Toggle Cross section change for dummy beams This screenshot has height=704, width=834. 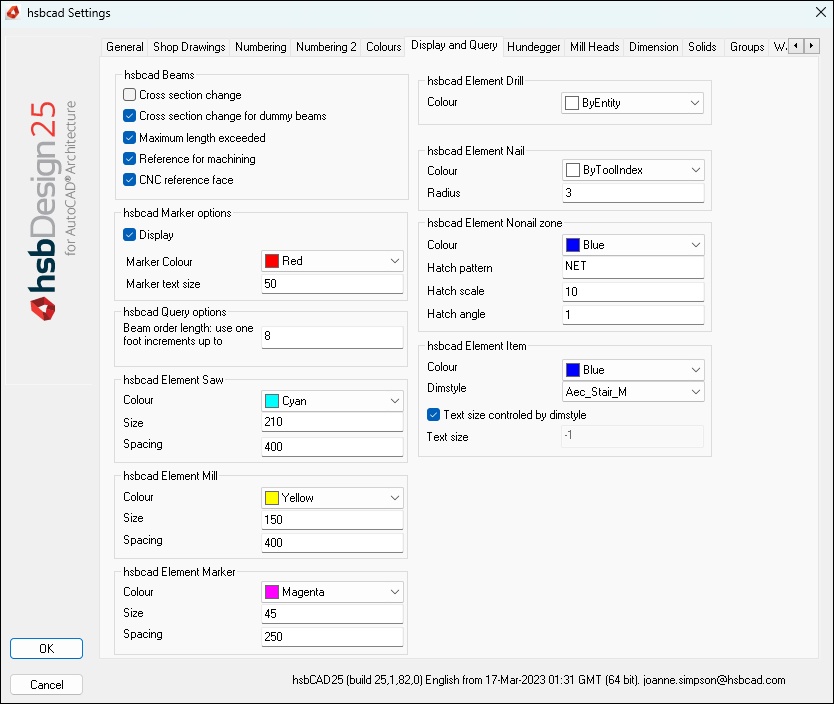coord(129,116)
